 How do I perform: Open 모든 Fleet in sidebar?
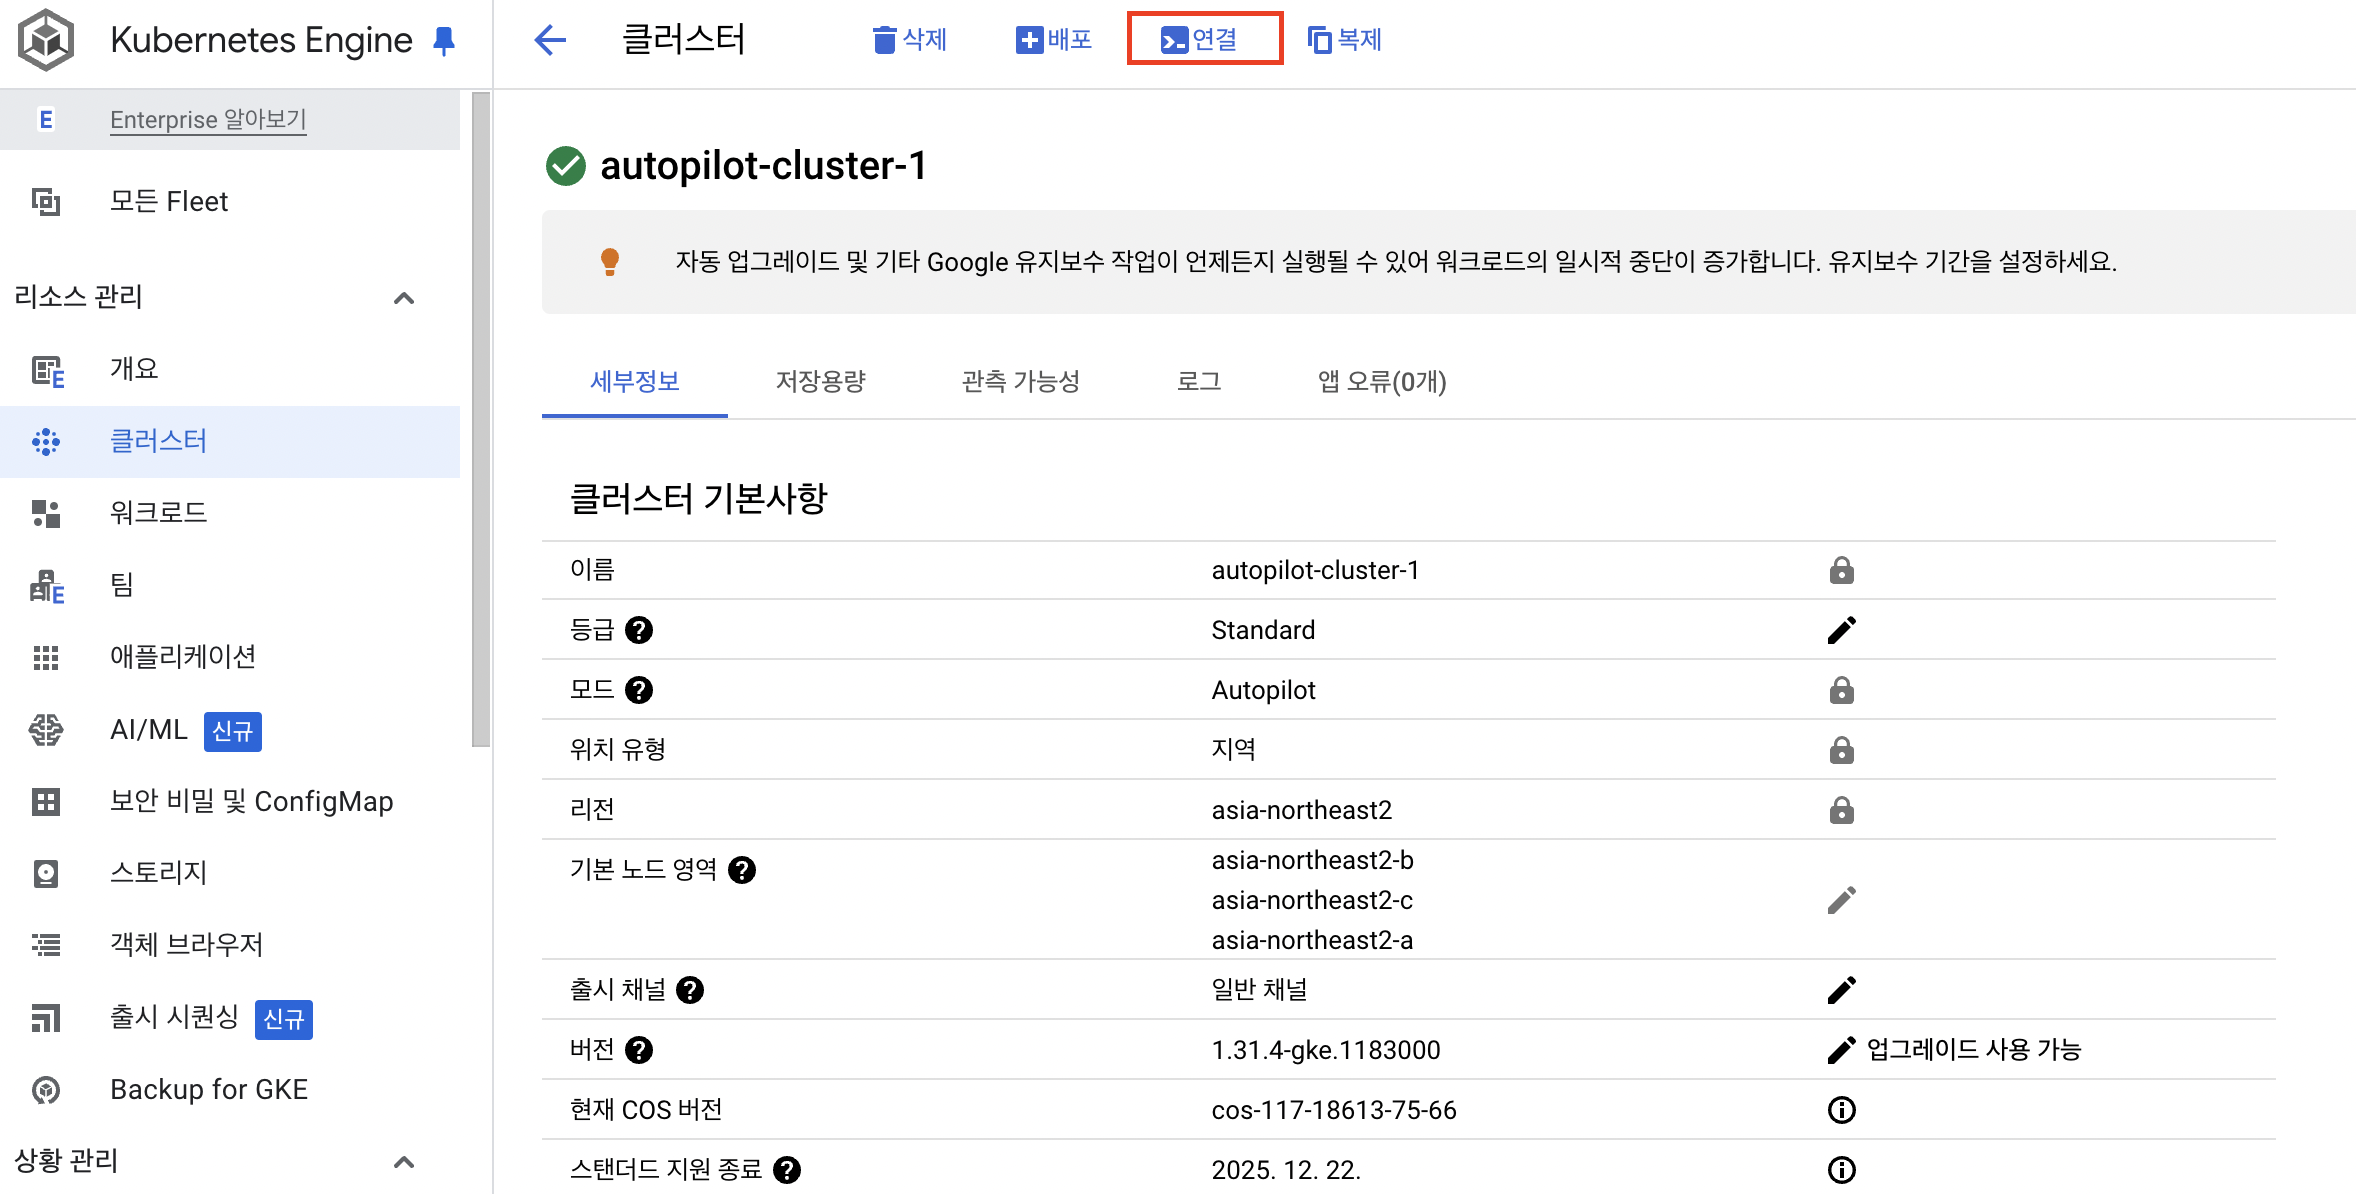tap(169, 201)
